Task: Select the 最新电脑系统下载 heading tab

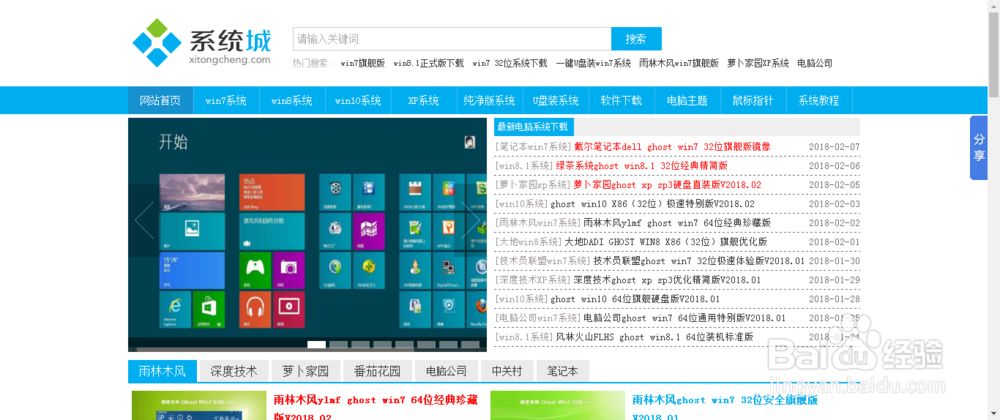Action: [x=534, y=126]
